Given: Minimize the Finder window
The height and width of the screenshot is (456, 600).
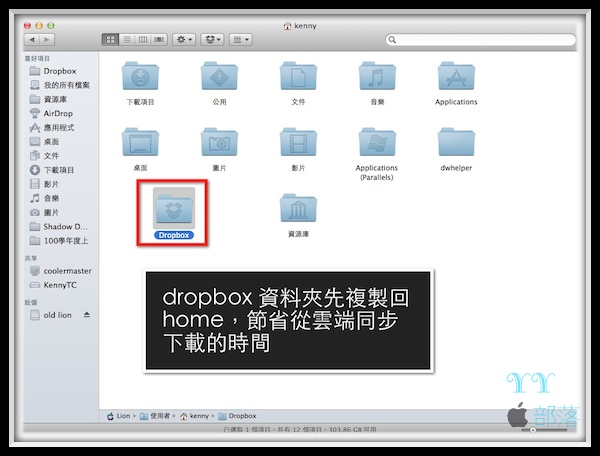Looking at the screenshot, I should [x=39, y=26].
